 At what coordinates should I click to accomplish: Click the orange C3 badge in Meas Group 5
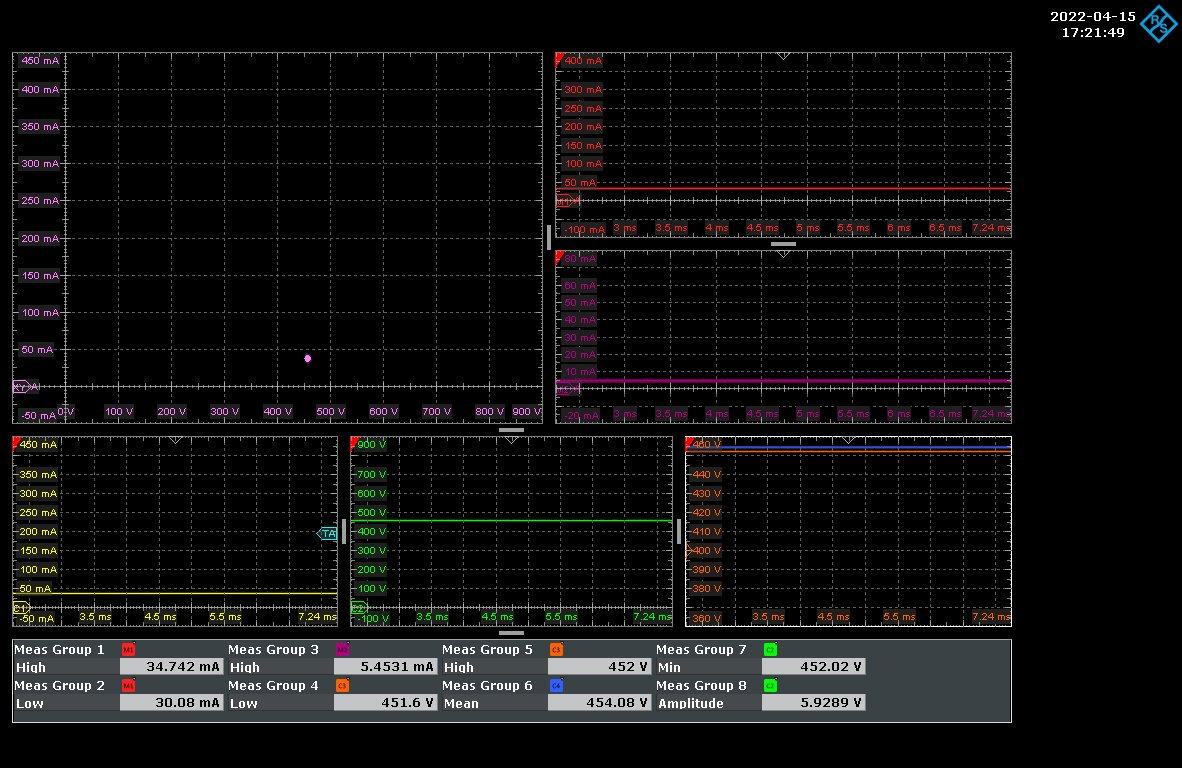coord(556,649)
